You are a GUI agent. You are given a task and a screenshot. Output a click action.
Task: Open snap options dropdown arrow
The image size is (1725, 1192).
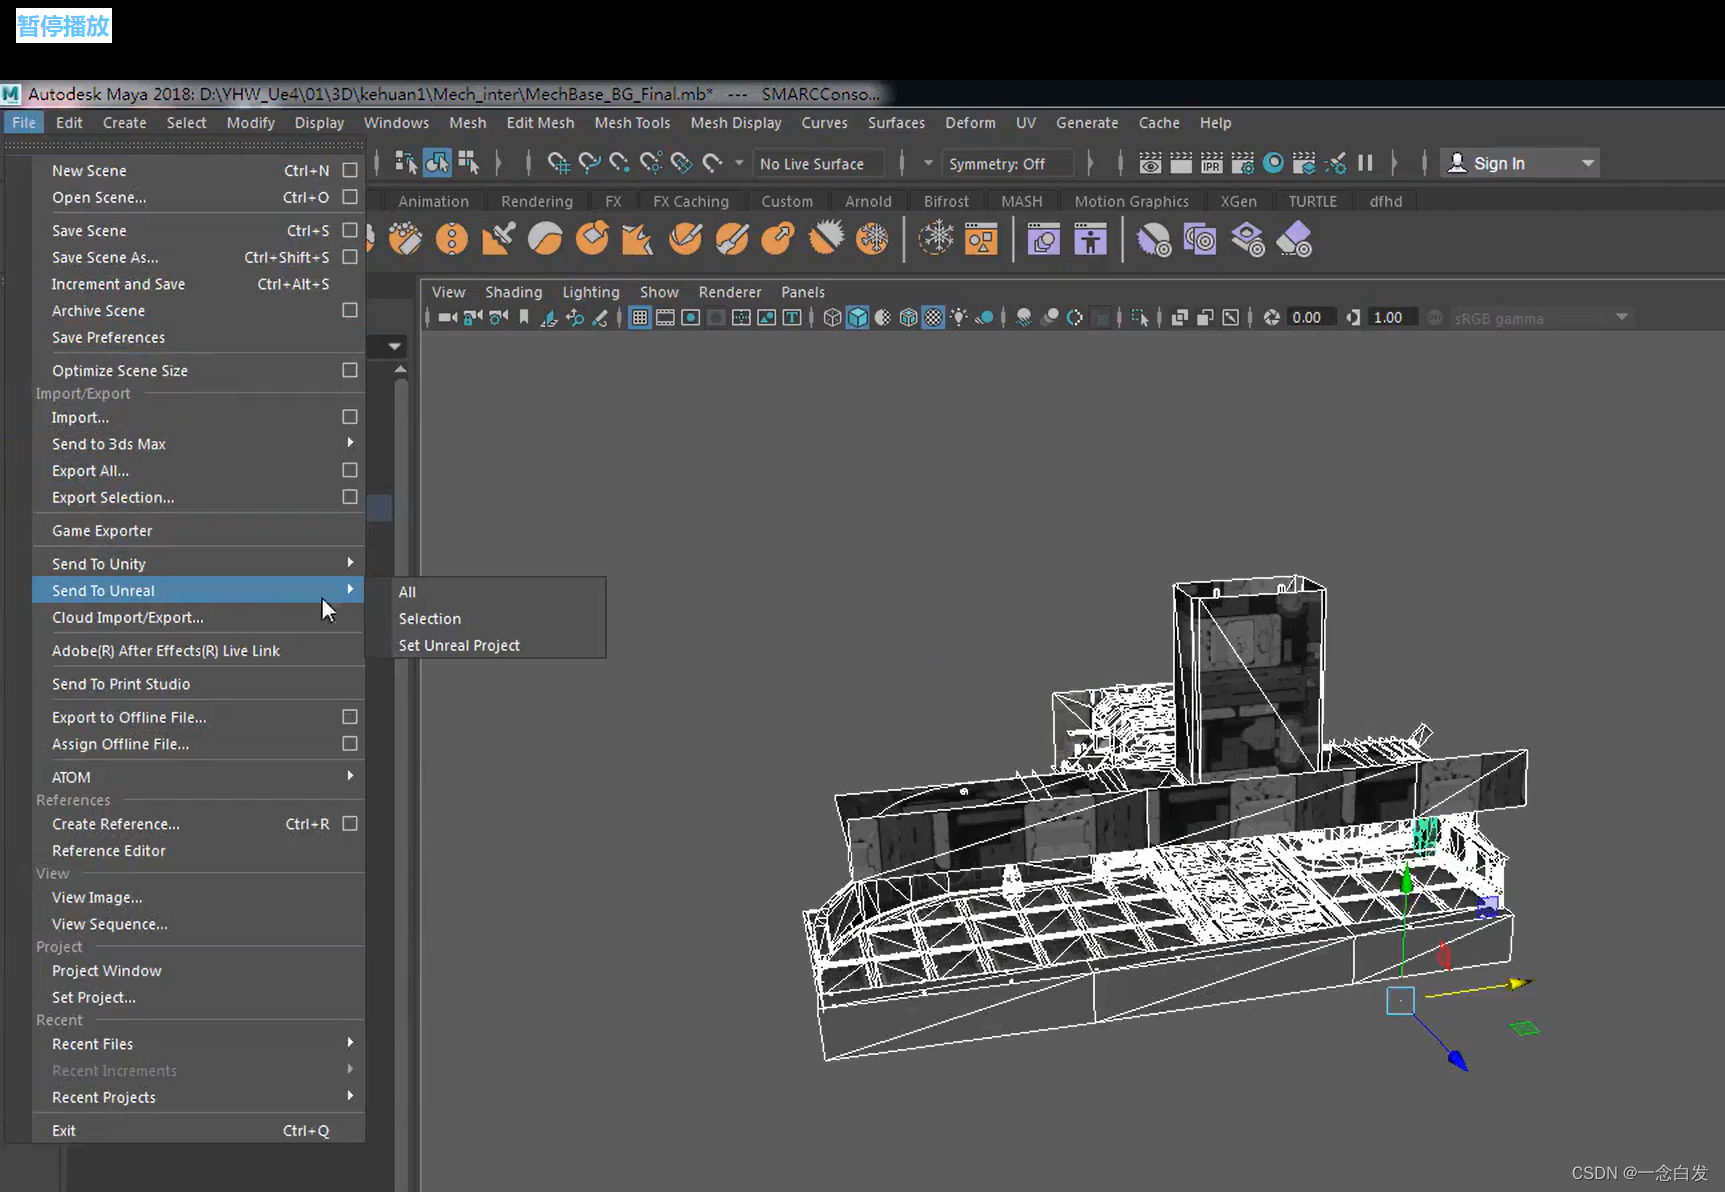[739, 163]
